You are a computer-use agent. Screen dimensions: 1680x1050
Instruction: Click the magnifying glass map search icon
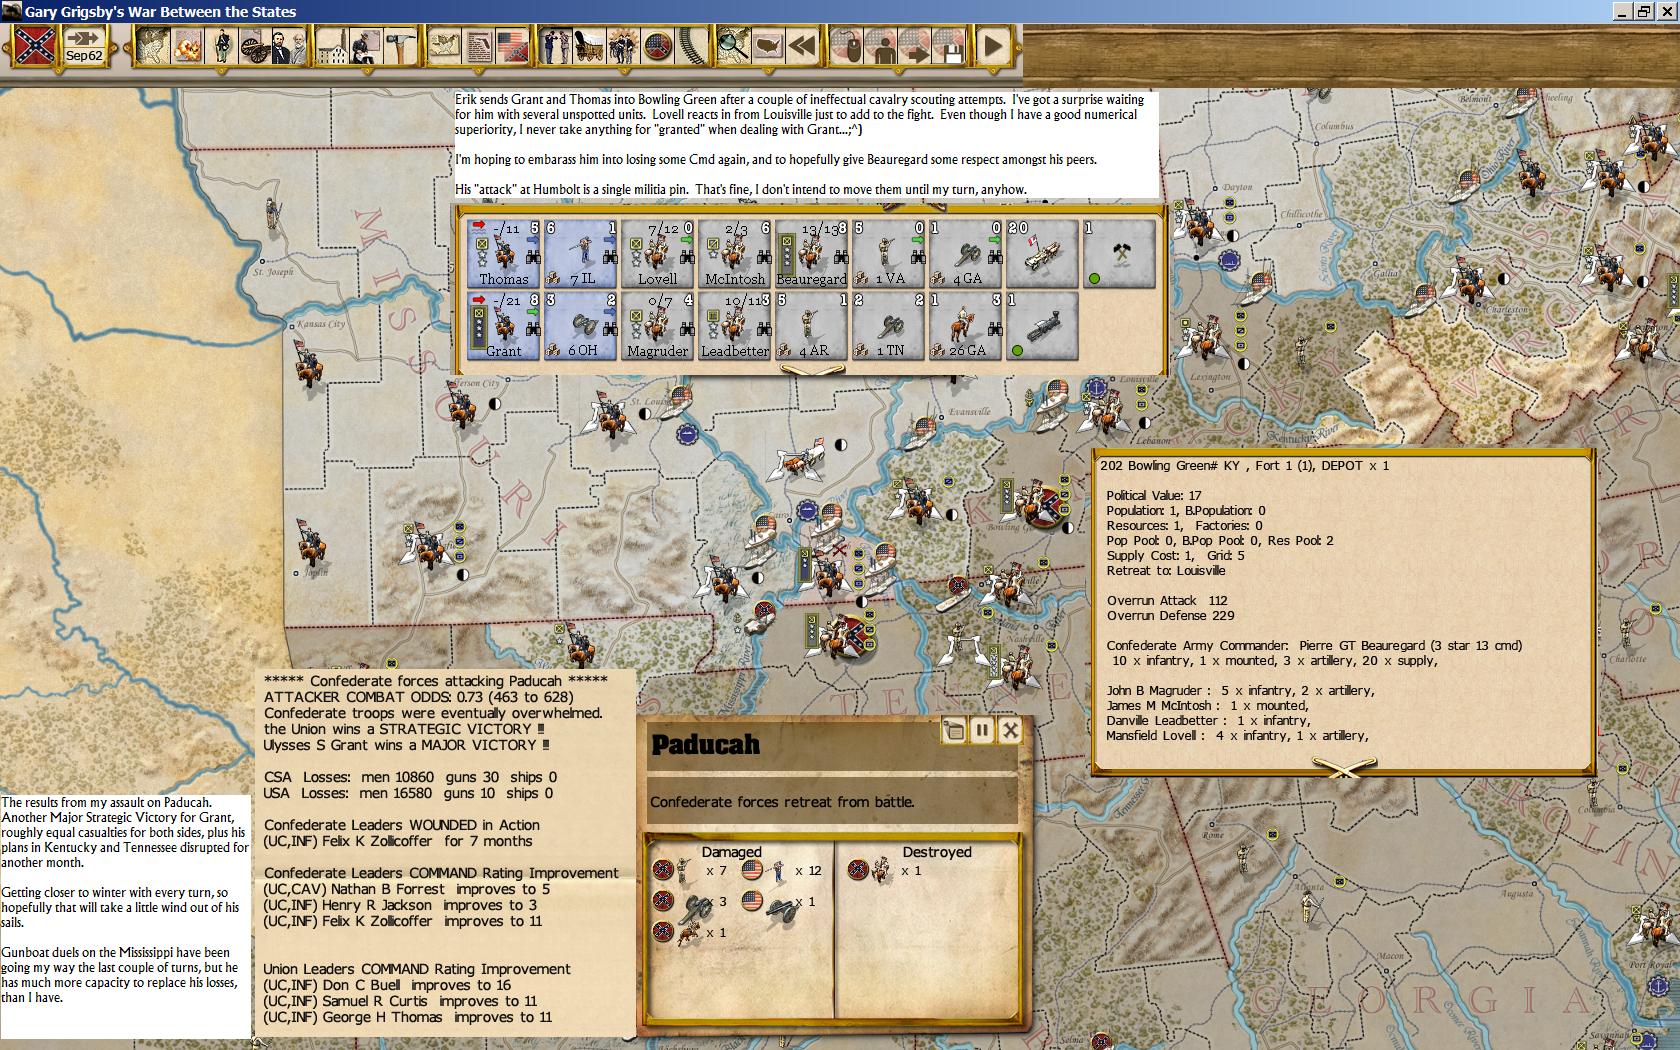[x=733, y=46]
